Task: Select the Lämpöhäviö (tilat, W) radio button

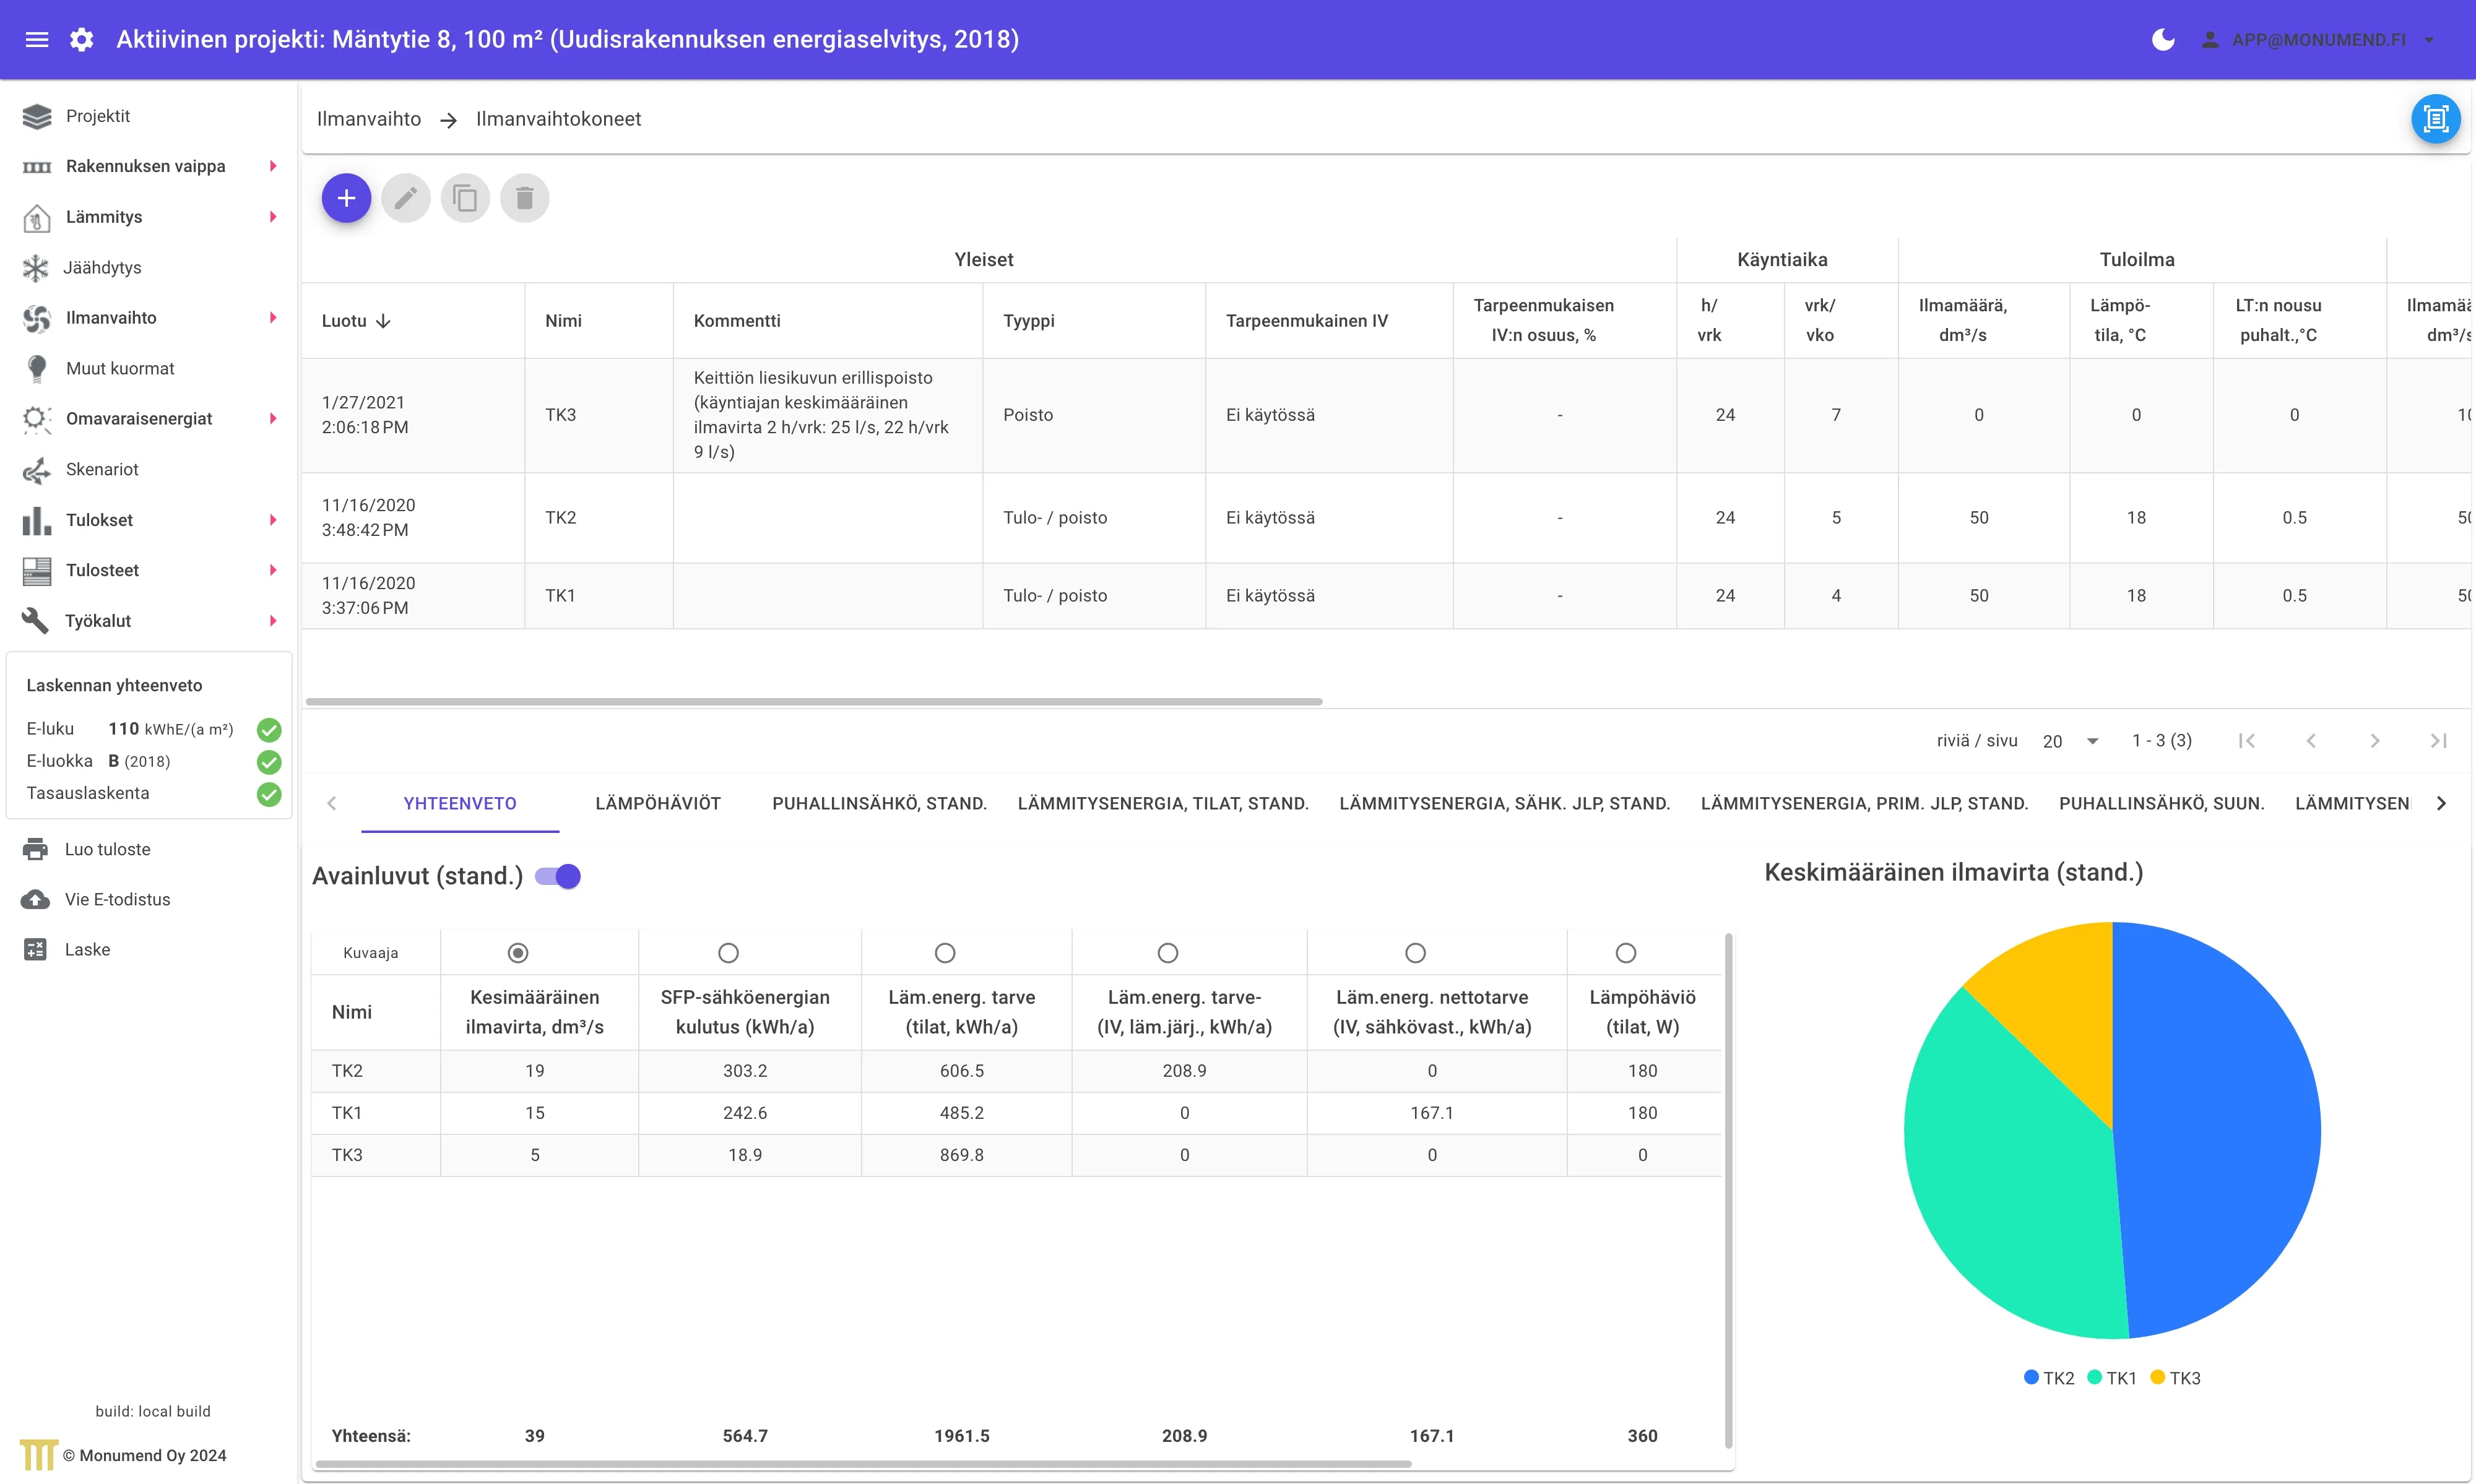Action: 1626,953
